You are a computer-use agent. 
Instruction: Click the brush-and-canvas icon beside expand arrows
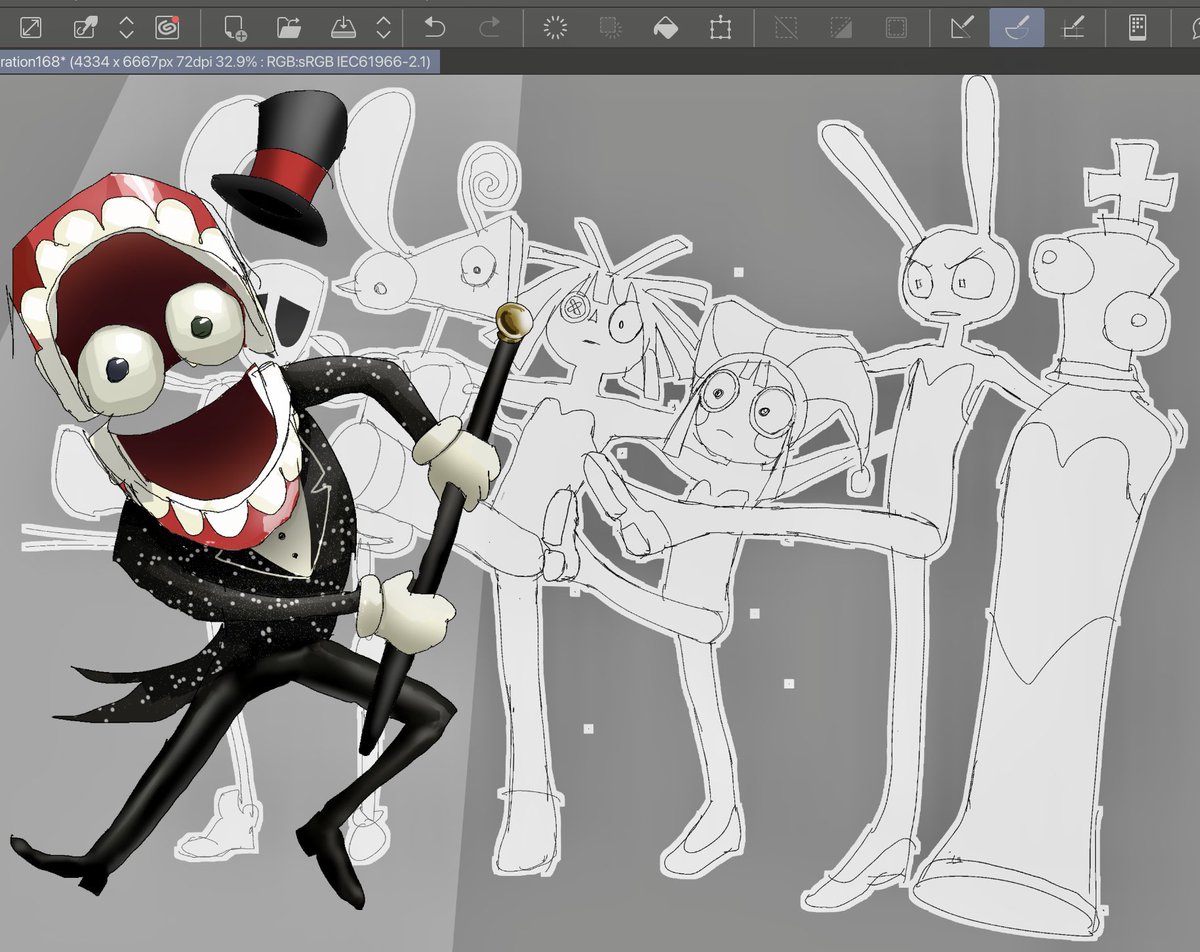87,27
